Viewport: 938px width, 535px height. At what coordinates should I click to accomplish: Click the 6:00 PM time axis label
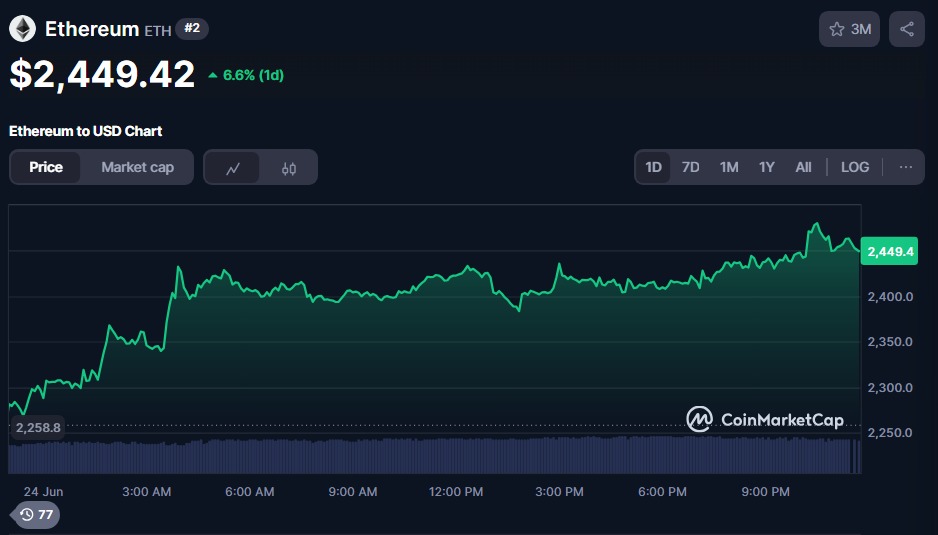pos(662,492)
